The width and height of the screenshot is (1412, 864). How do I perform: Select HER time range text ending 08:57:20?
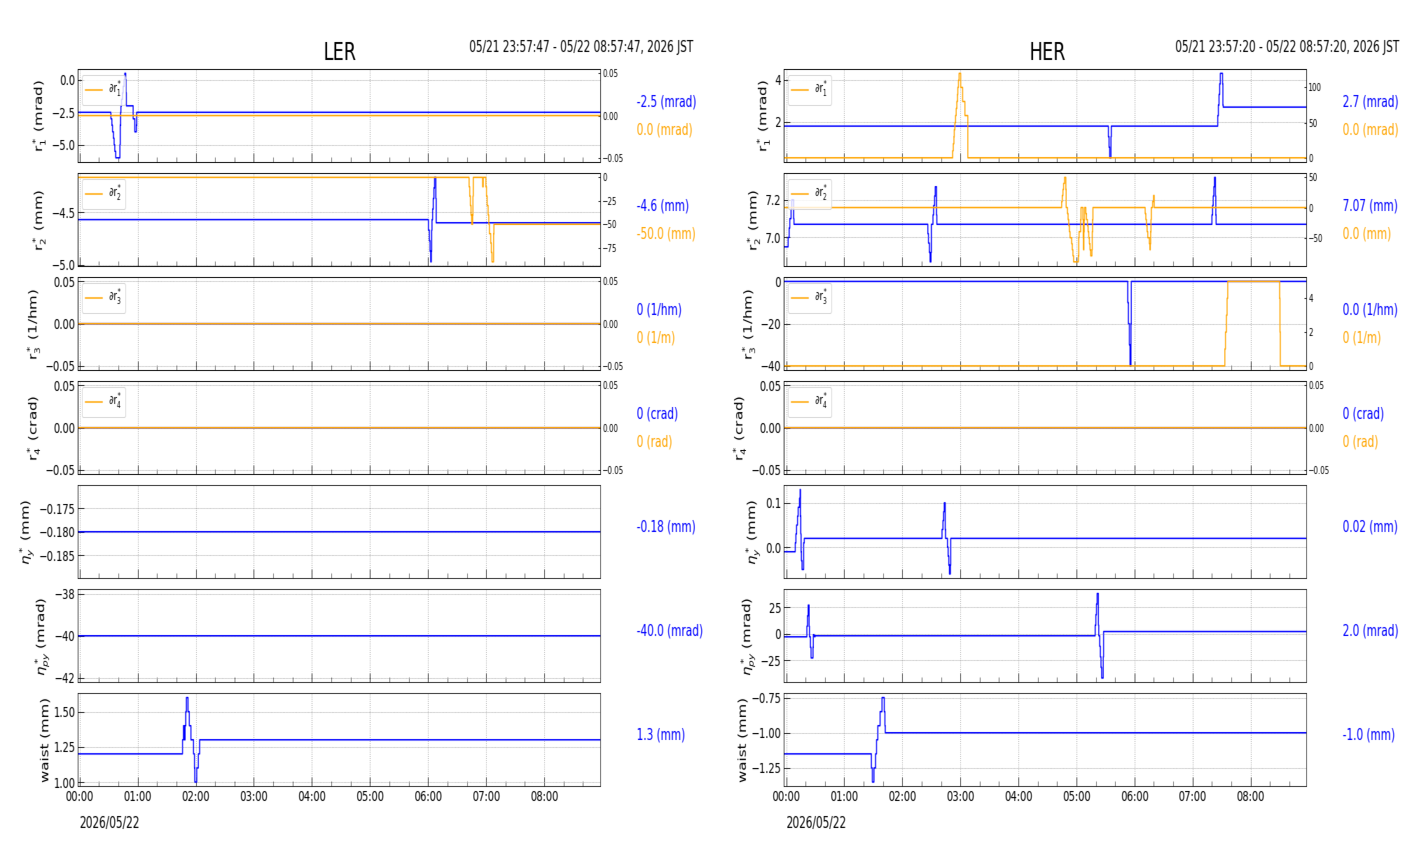click(x=1287, y=47)
